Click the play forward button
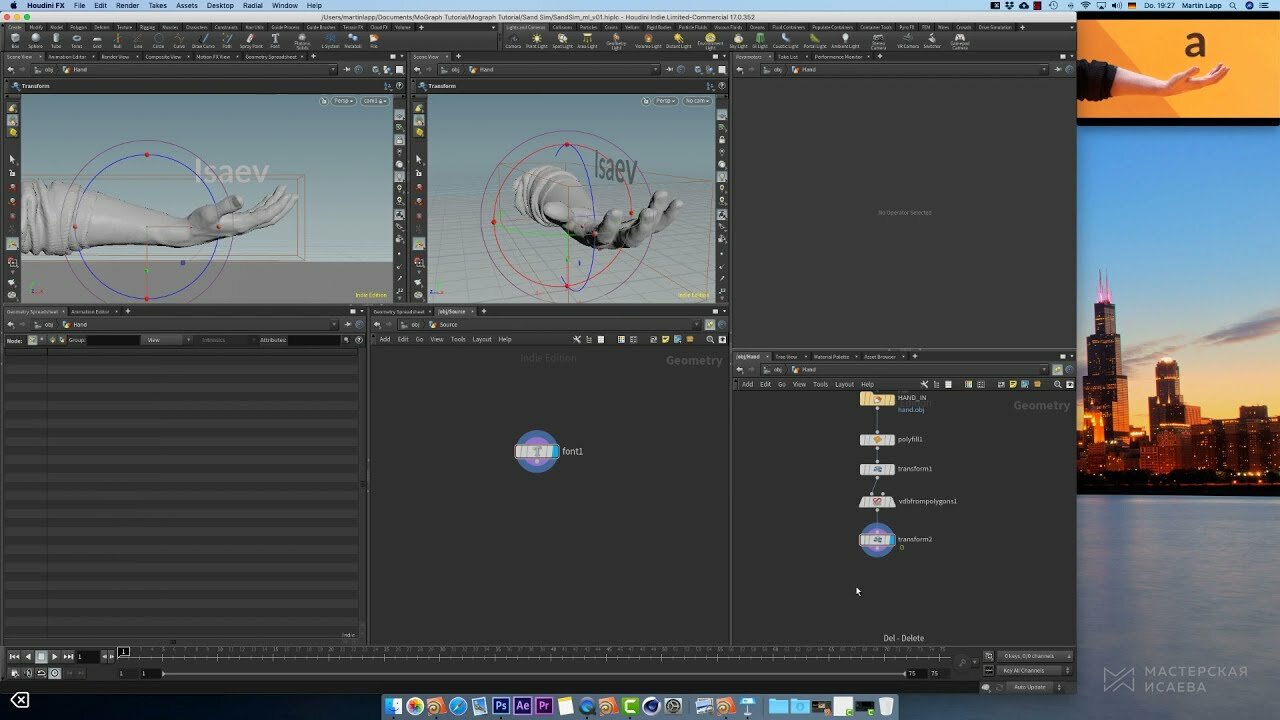Viewport: 1280px width, 720px height. (55, 656)
